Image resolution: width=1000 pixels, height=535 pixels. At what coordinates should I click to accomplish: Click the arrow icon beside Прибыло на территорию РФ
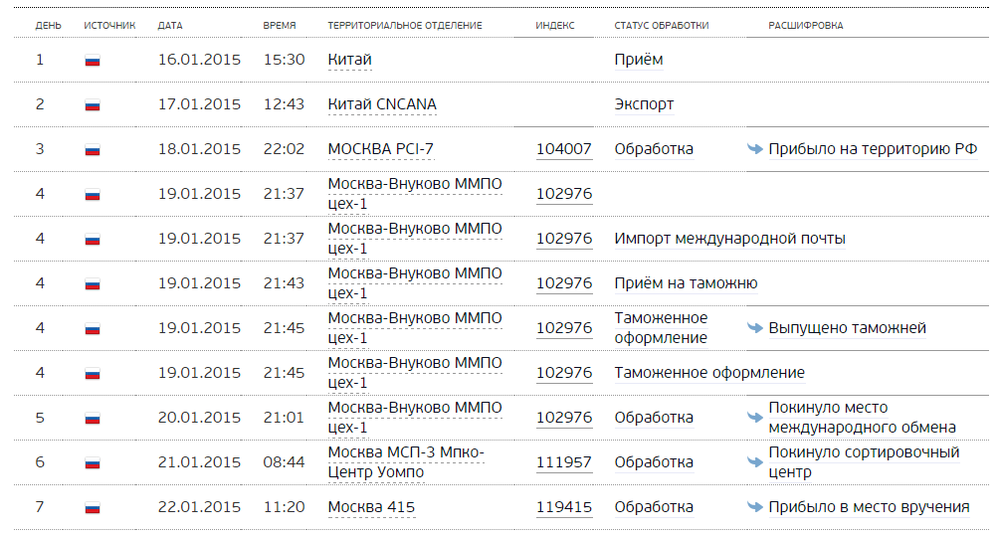(755, 149)
